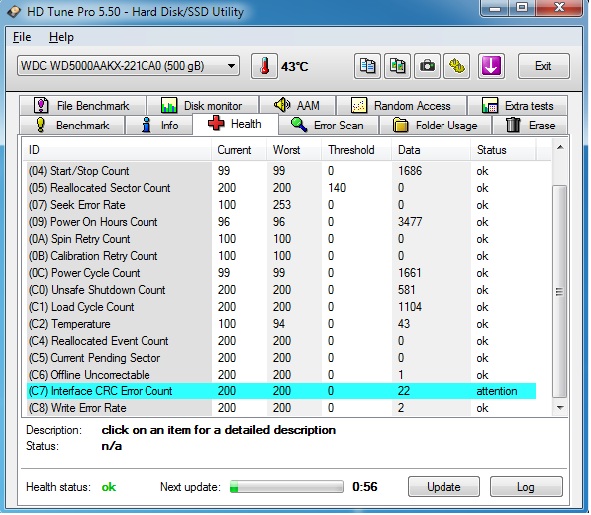
Task: Click the Data column header
Action: (431, 150)
